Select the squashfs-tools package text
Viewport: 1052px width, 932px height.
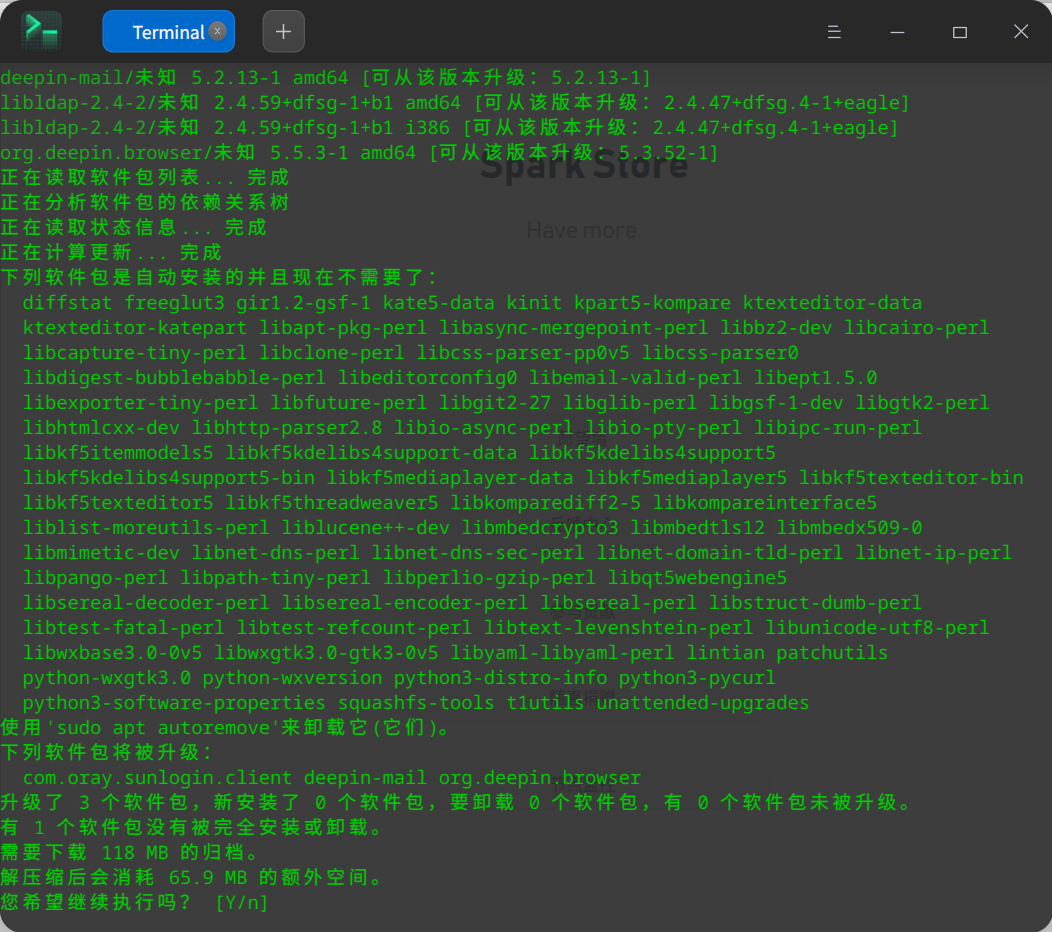pyautogui.click(x=416, y=702)
